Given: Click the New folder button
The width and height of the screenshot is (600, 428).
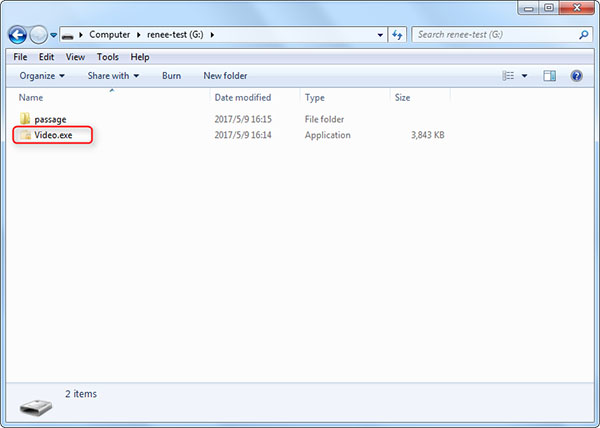Looking at the screenshot, I should click(225, 76).
